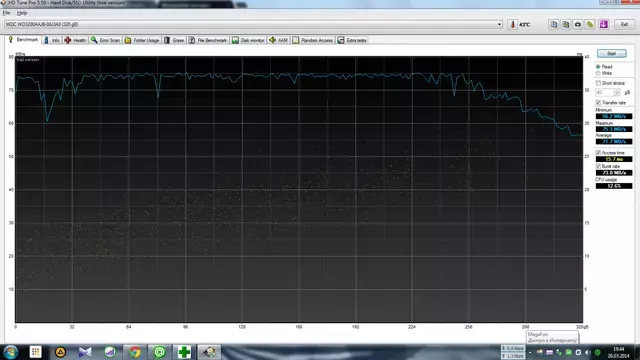Open options via green tag icon
Viewport: 640px width, 360px height.
pos(590,24)
